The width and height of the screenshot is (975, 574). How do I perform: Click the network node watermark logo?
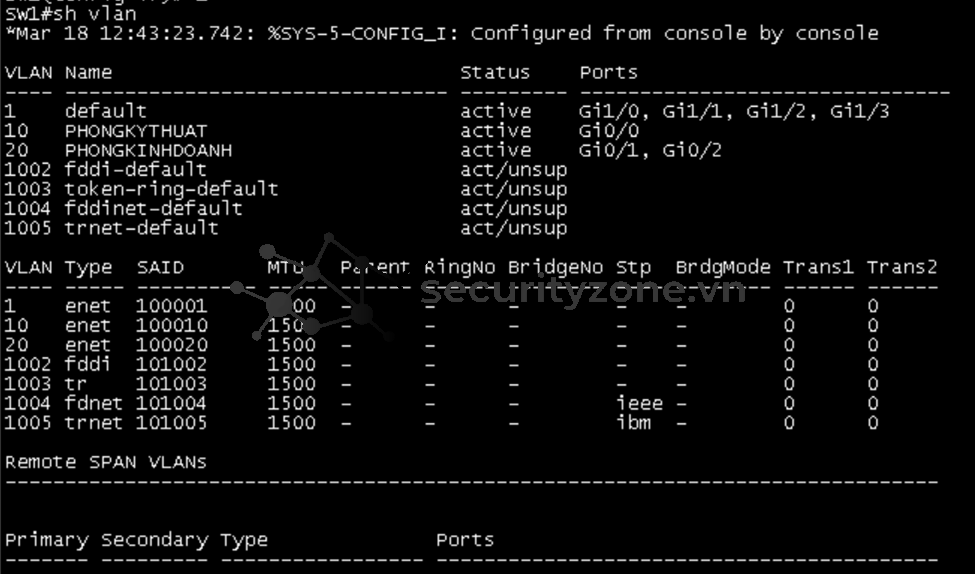click(314, 288)
